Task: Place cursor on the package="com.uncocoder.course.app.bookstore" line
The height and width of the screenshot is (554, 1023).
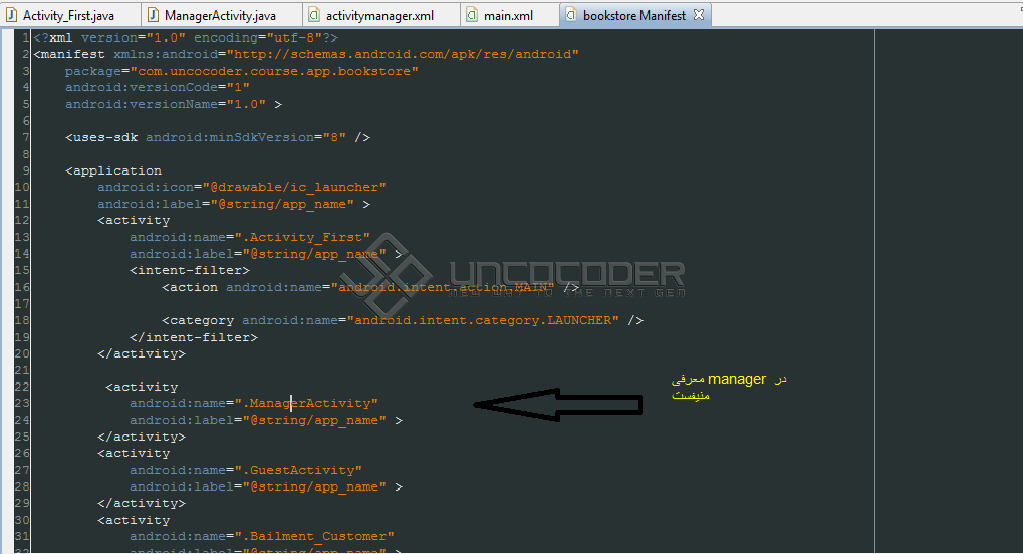Action: pos(241,71)
